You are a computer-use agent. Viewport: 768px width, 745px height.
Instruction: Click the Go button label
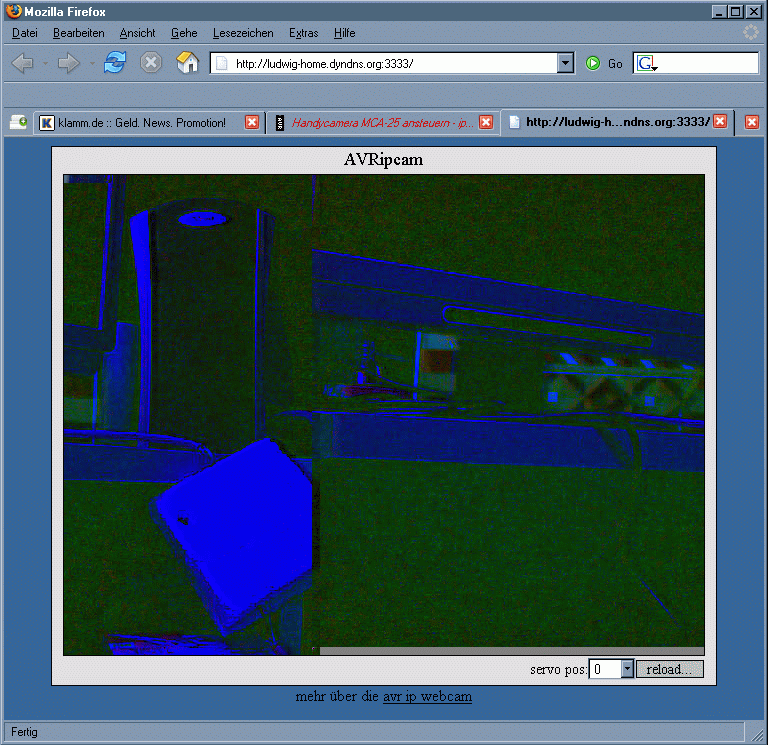click(x=615, y=64)
